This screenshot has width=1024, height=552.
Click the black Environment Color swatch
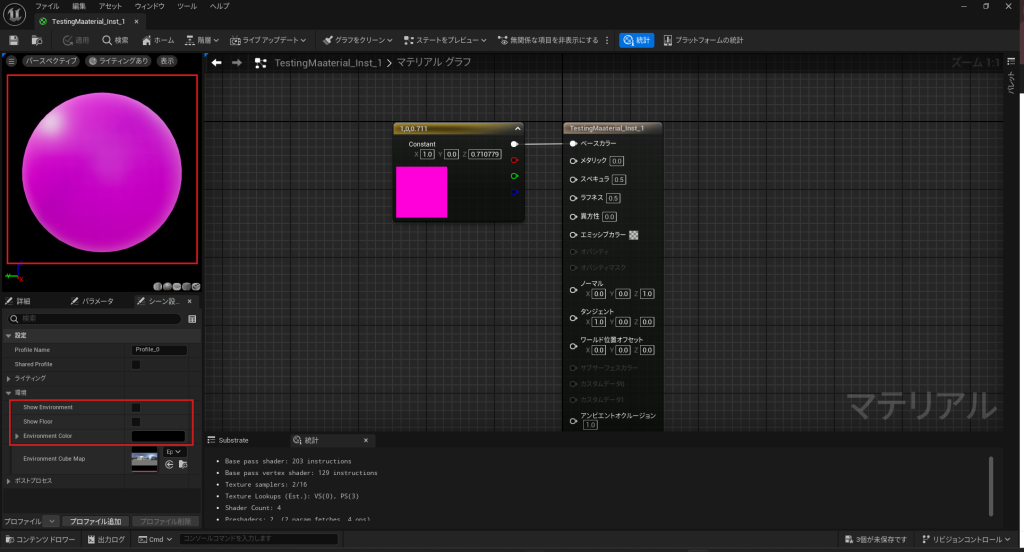(158, 436)
